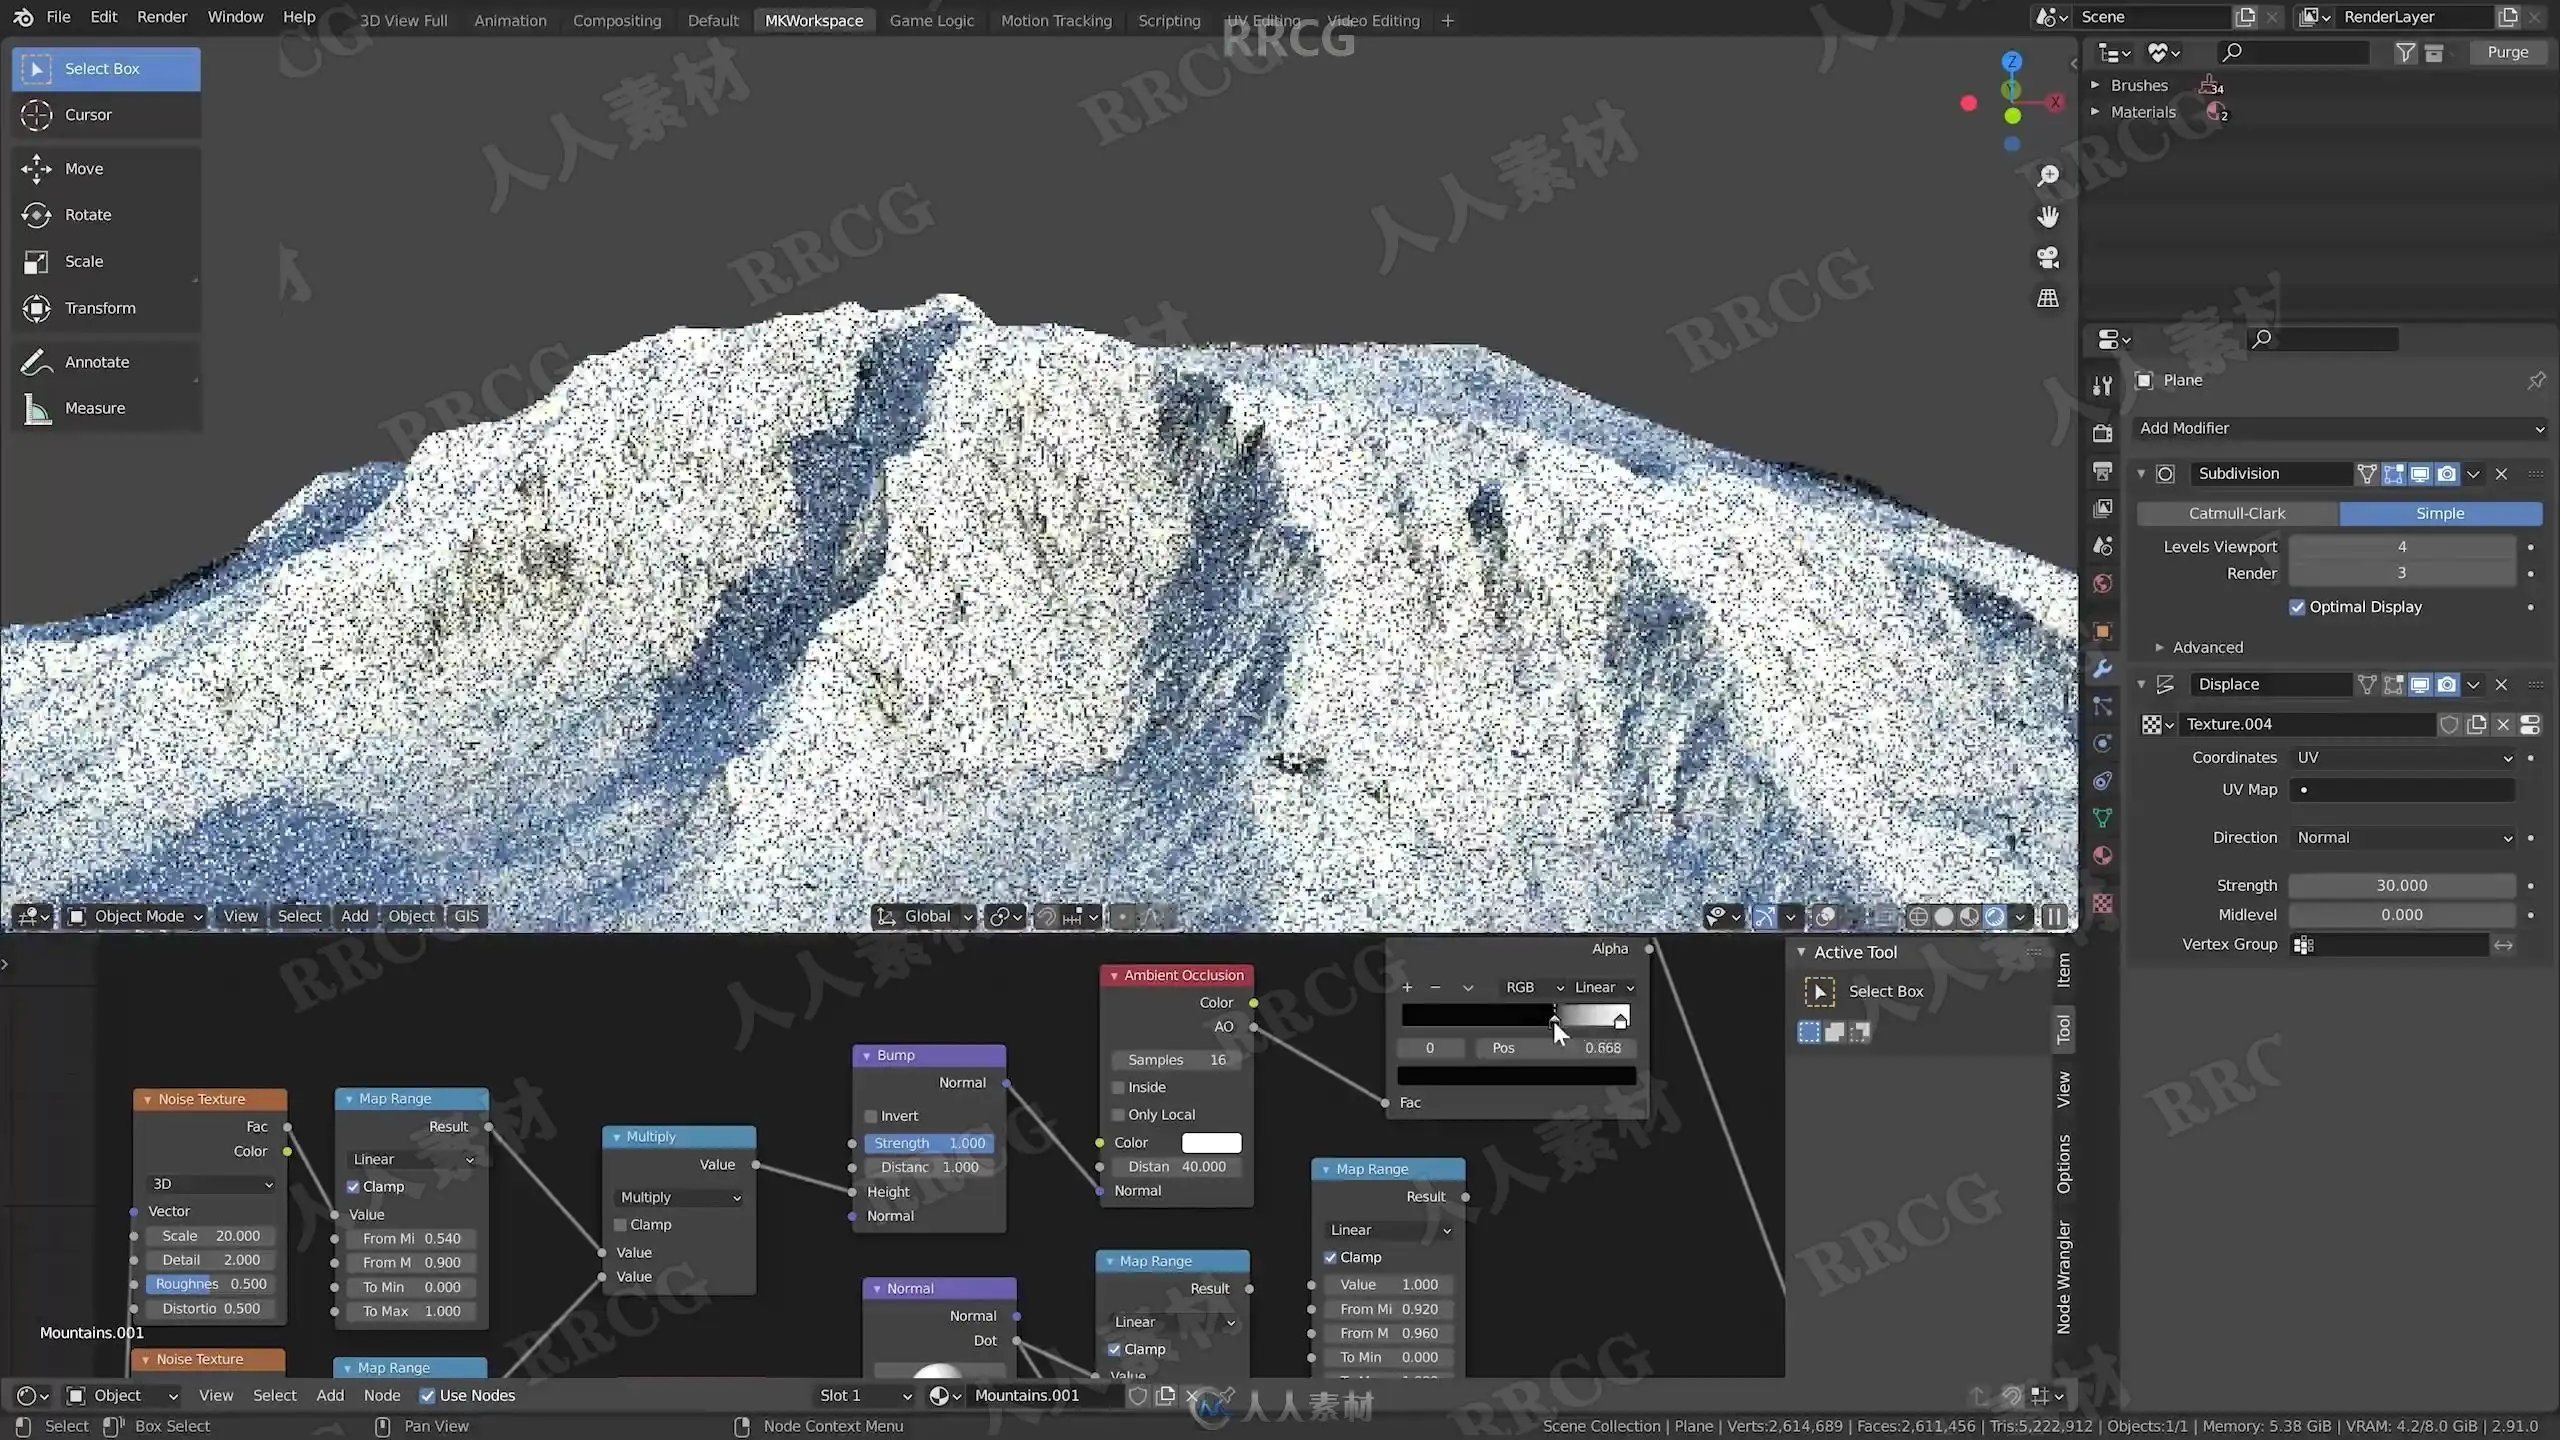Open the Direction Normal dropdown
This screenshot has width=2560, height=1440.
2403,838
